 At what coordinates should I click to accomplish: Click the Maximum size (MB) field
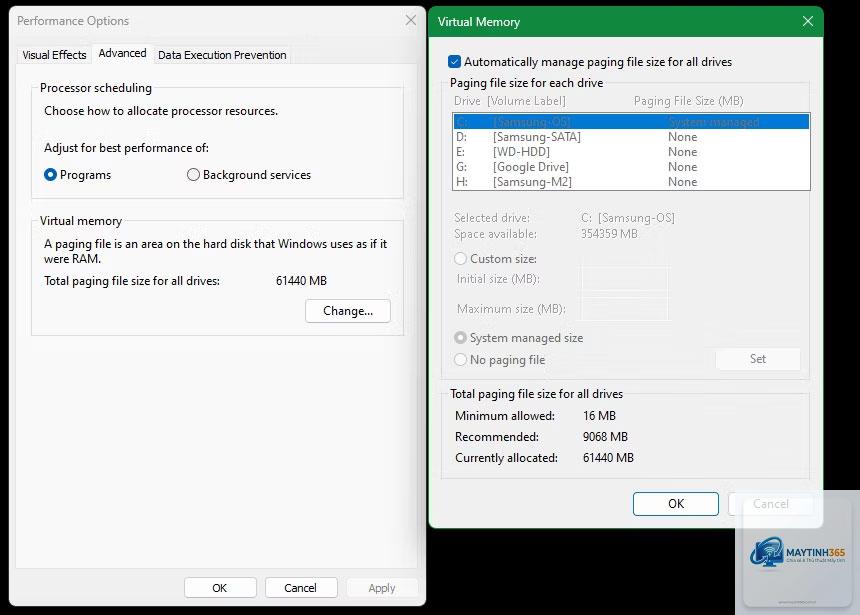click(x=625, y=309)
